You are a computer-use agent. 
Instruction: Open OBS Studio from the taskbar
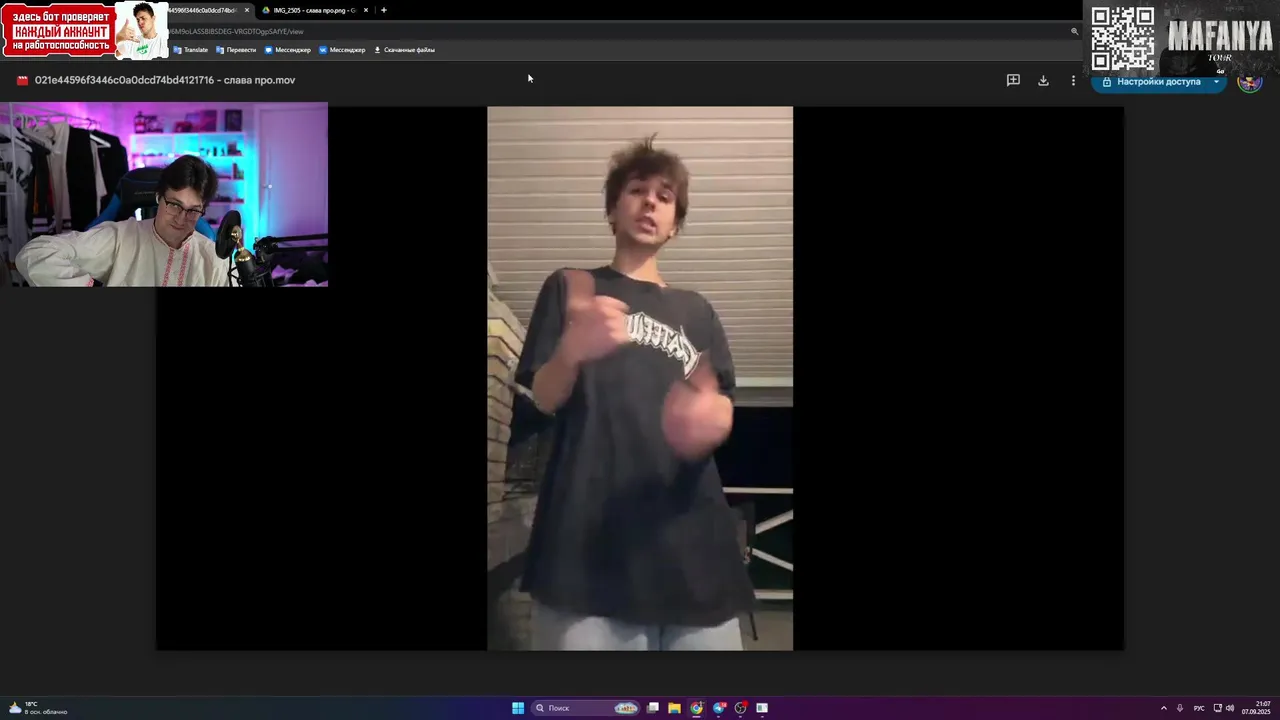[x=741, y=708]
